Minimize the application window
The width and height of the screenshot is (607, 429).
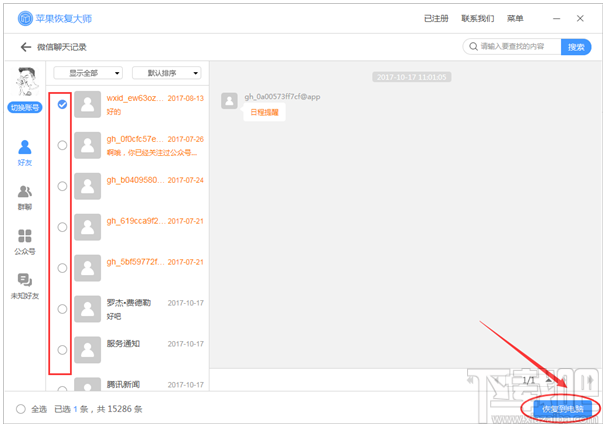tap(557, 19)
